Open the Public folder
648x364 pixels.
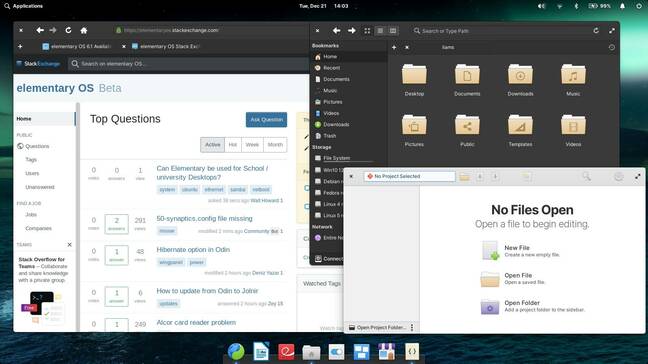(x=467, y=131)
